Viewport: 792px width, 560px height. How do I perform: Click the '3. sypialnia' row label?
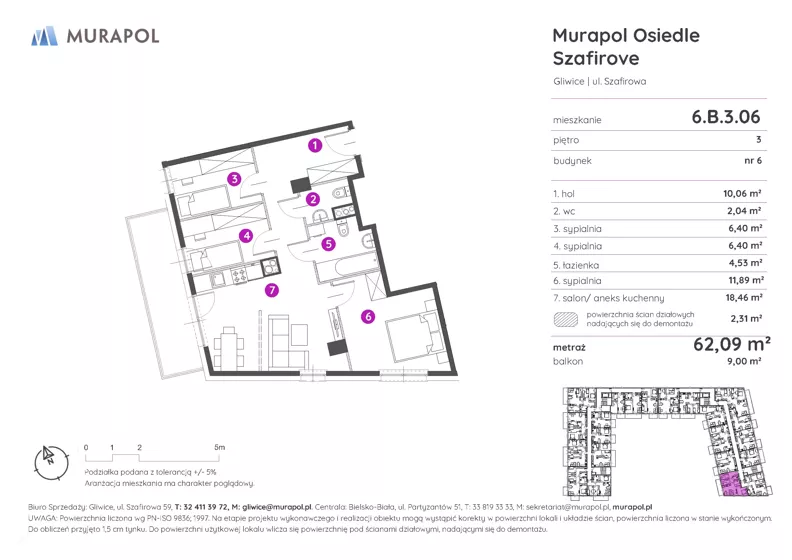pyautogui.click(x=577, y=229)
